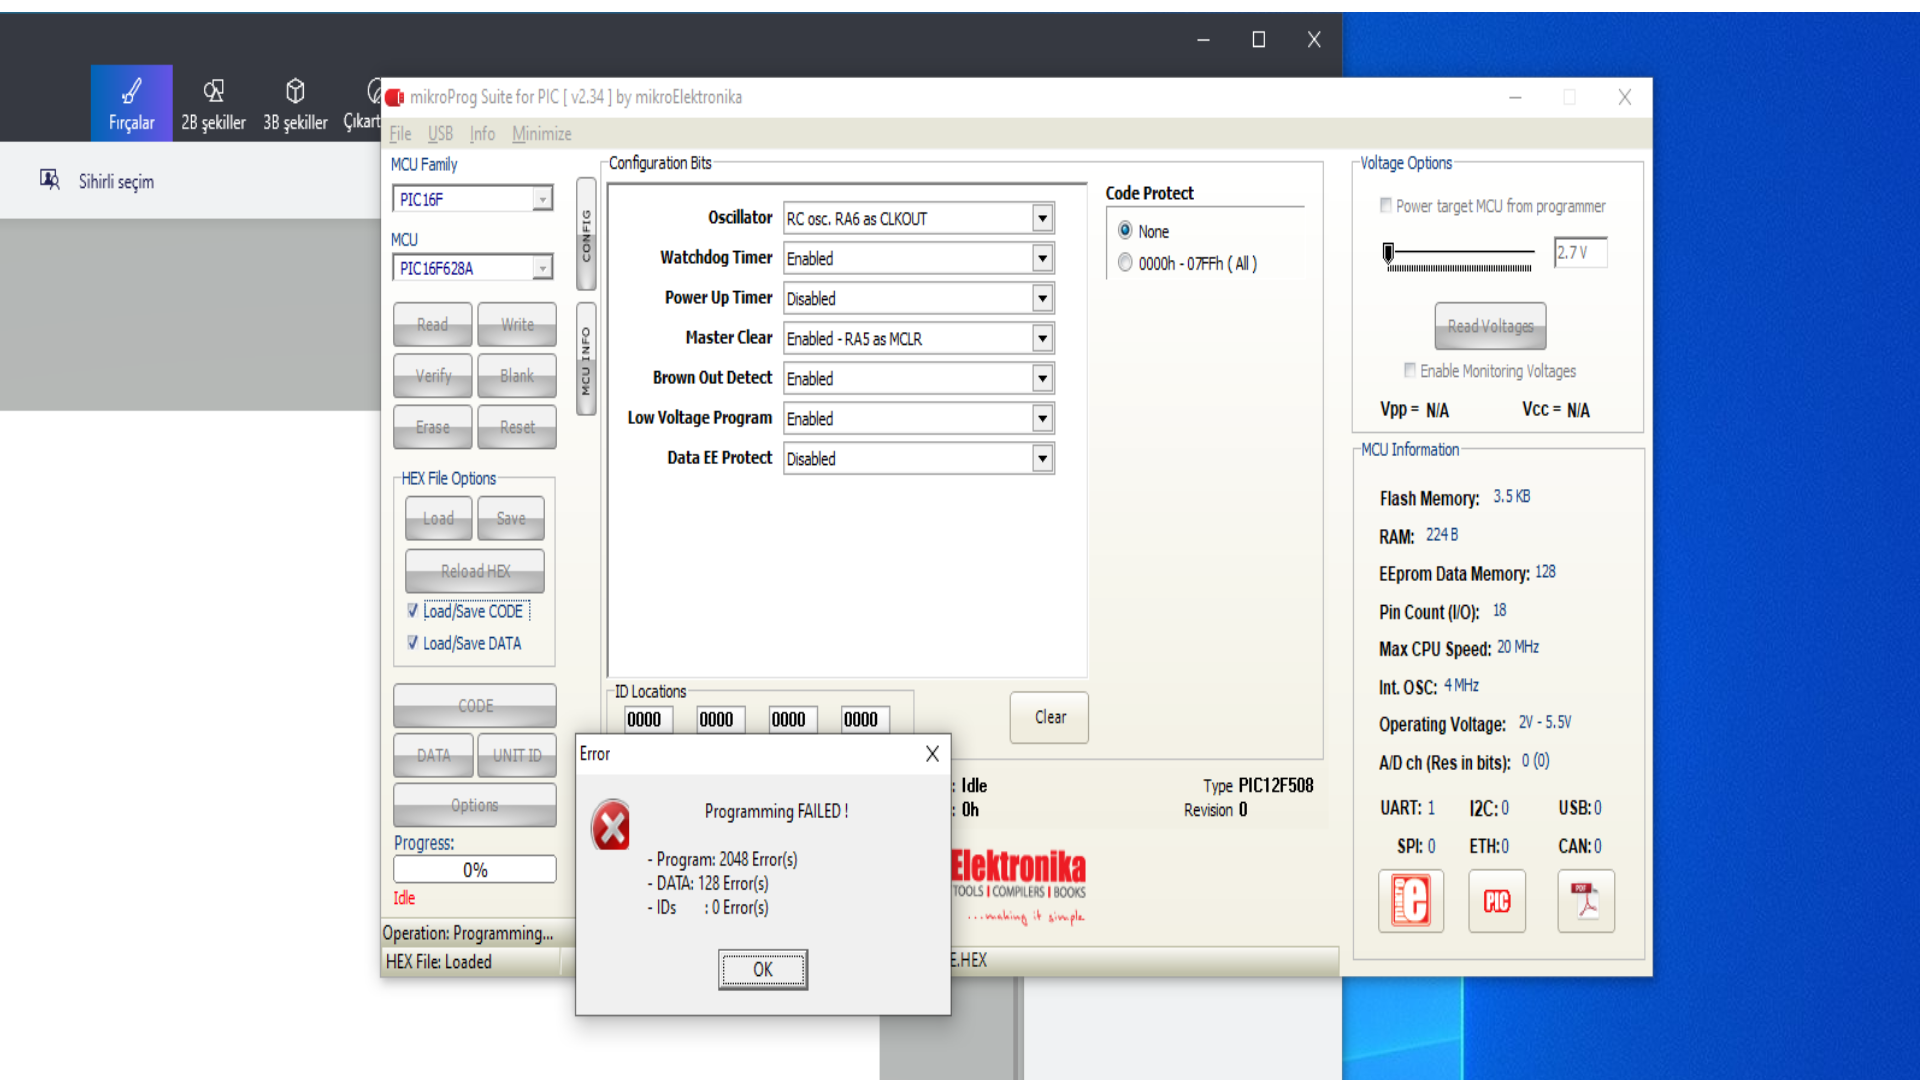
Task: Open the mikroElektronika website icon button
Action: point(1410,901)
